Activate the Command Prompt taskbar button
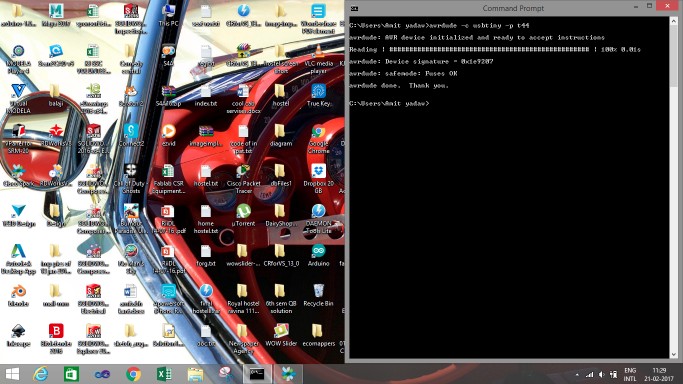This screenshot has height=384, width=683. tap(257, 374)
